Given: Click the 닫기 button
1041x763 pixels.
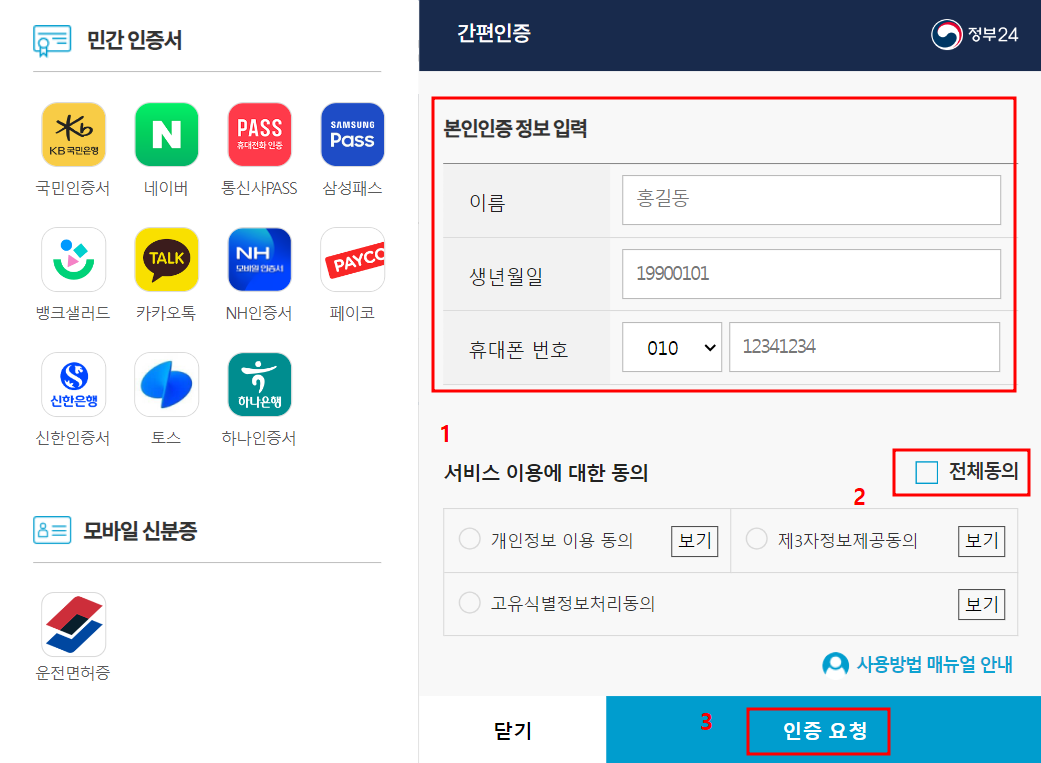Looking at the screenshot, I should [x=513, y=730].
